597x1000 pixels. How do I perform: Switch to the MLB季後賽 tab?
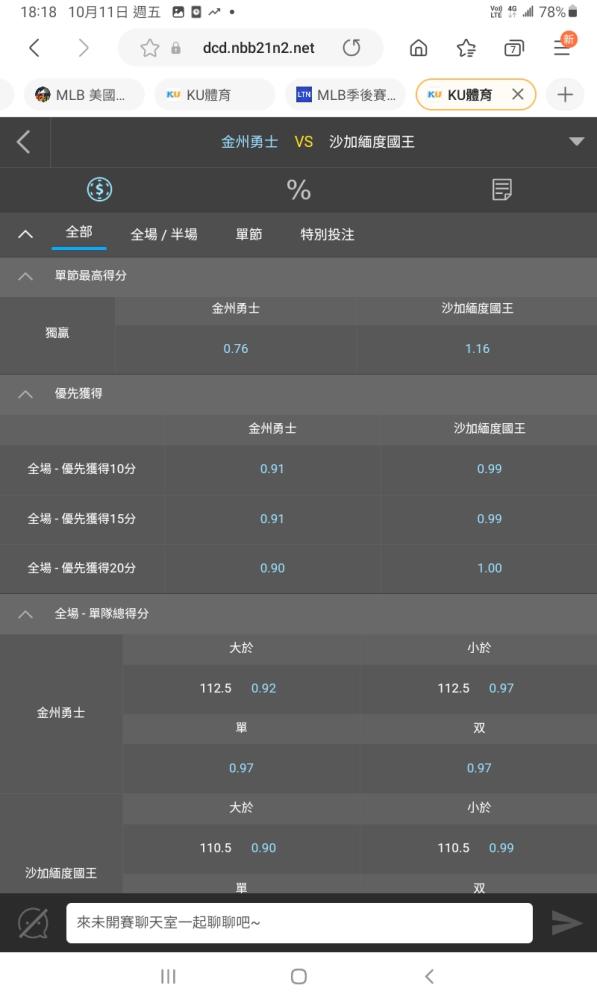click(x=345, y=95)
